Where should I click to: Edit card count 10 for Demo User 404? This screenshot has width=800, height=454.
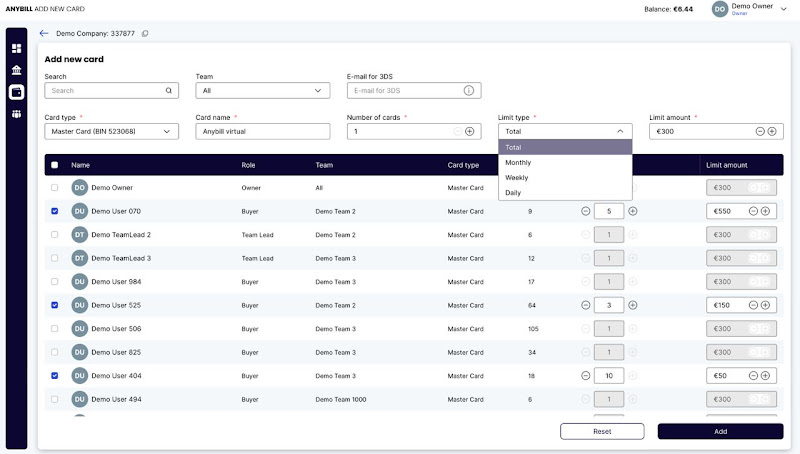[609, 375]
